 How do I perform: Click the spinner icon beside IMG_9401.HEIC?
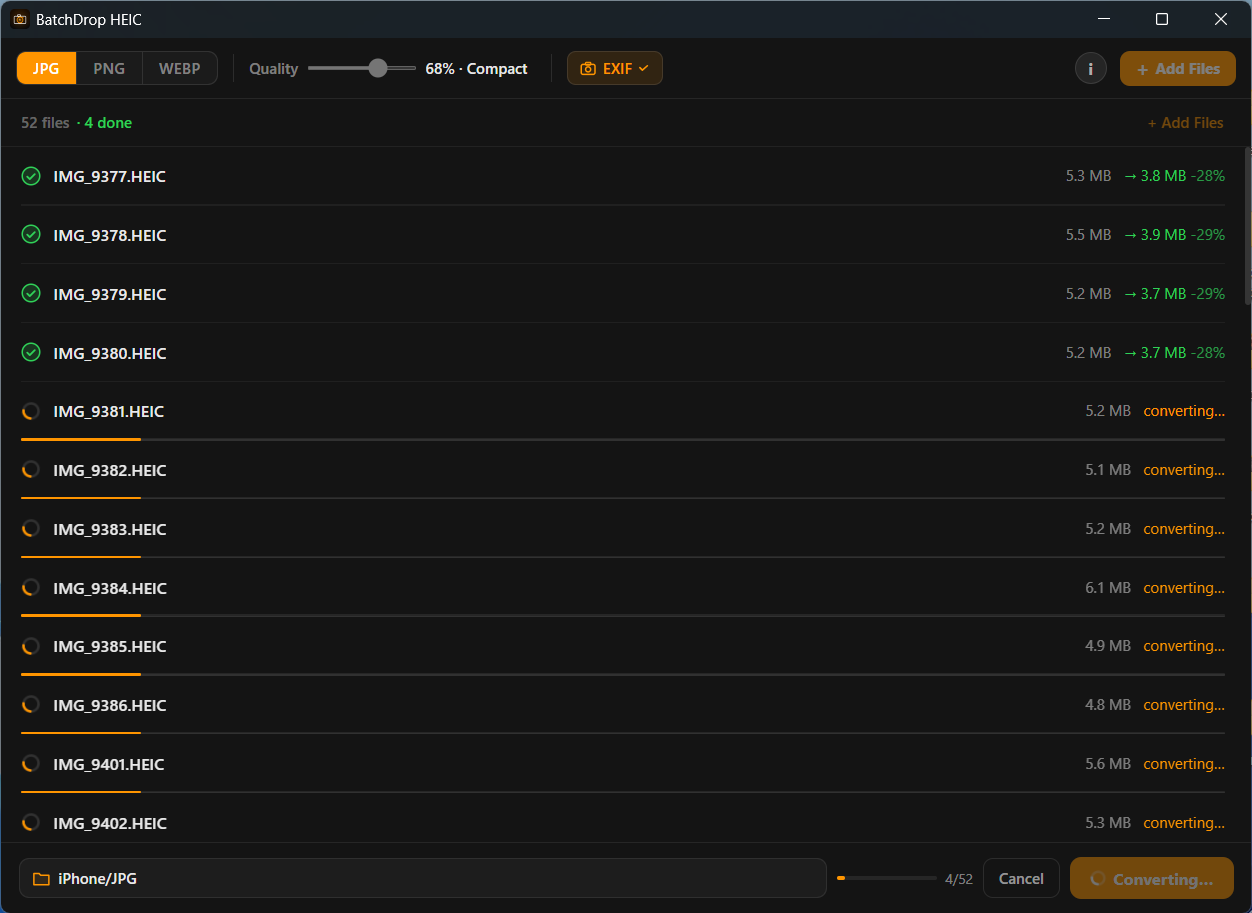(x=31, y=764)
